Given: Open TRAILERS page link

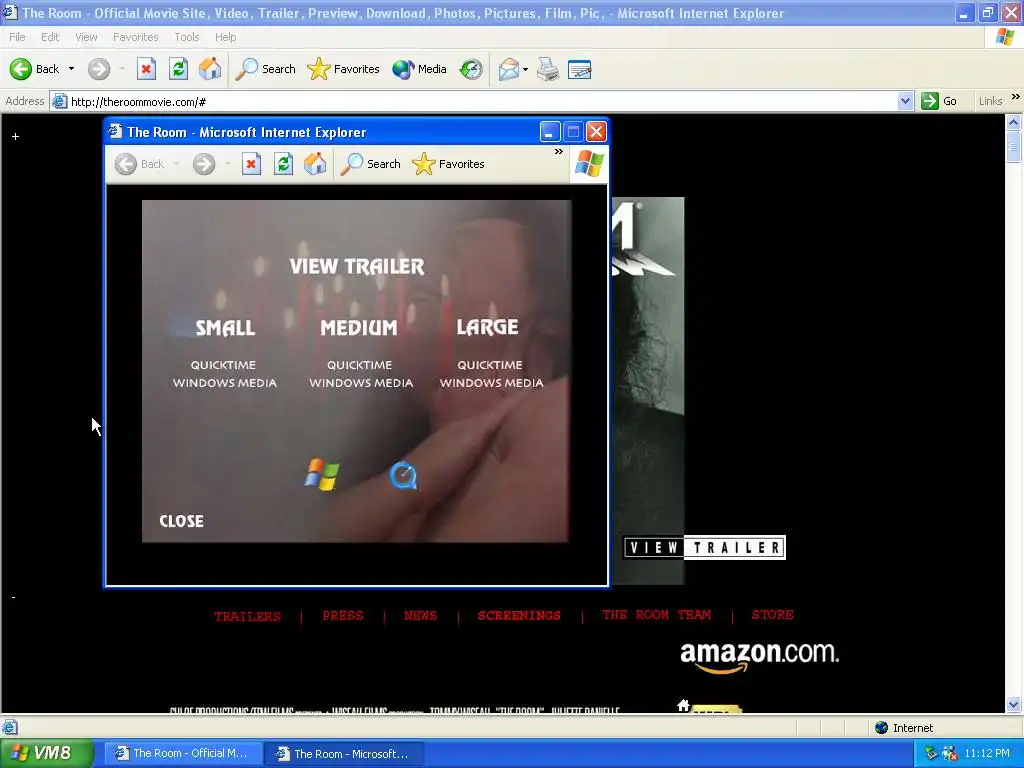Looking at the screenshot, I should (248, 616).
